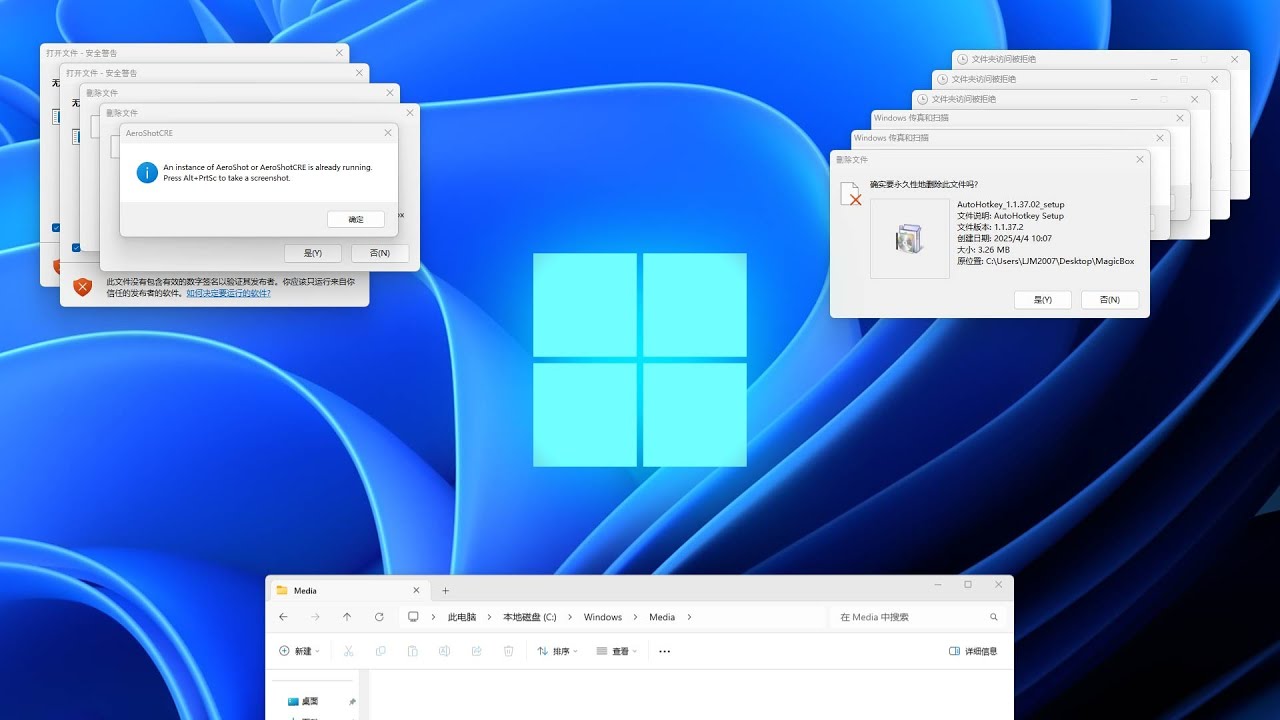
Task: Click 确定 in the AeroShotCRE dialog
Action: coord(356,219)
